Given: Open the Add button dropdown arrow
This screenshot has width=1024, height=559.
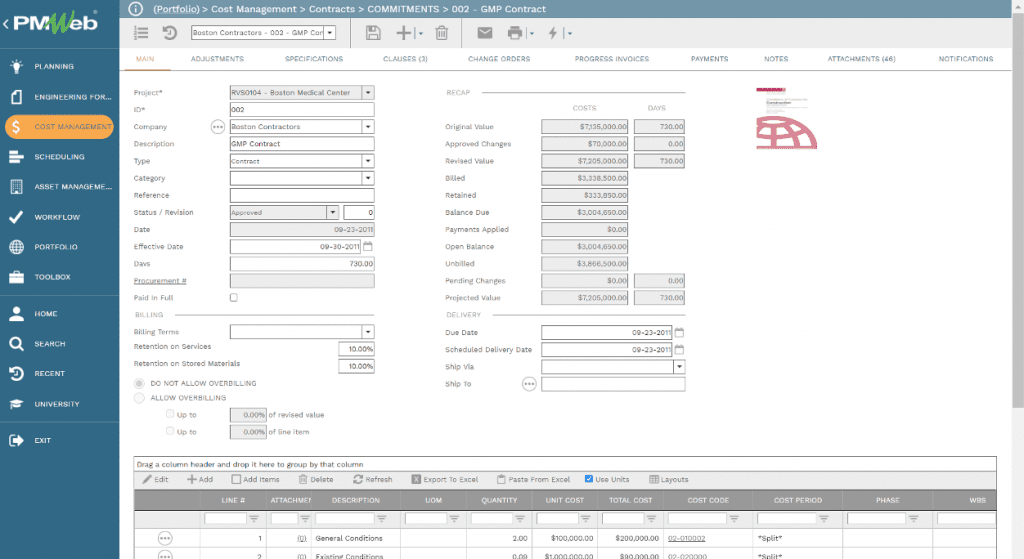Looking at the screenshot, I should tap(420, 33).
